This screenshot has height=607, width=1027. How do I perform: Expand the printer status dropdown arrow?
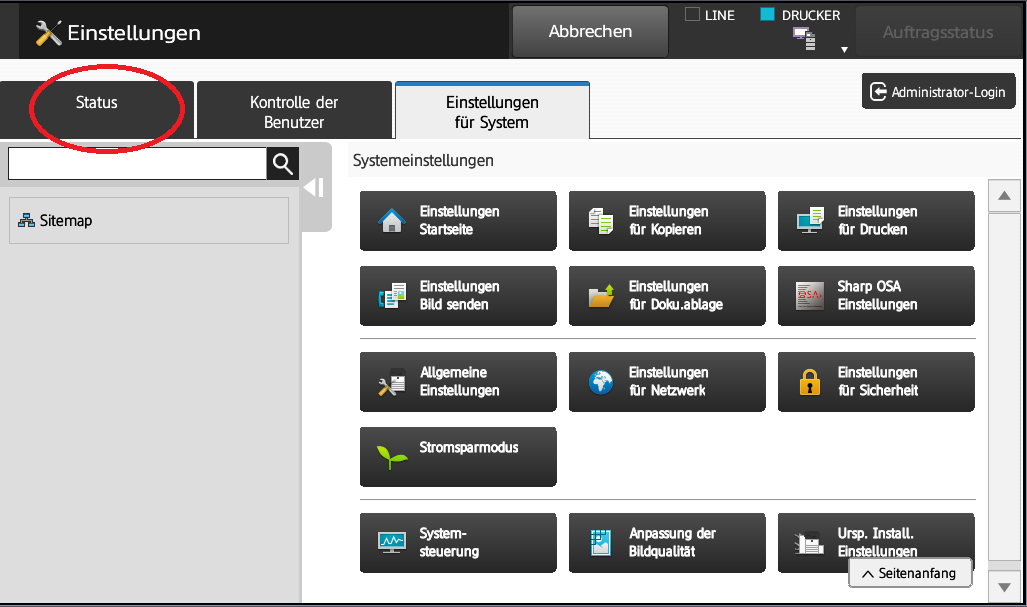click(x=844, y=49)
